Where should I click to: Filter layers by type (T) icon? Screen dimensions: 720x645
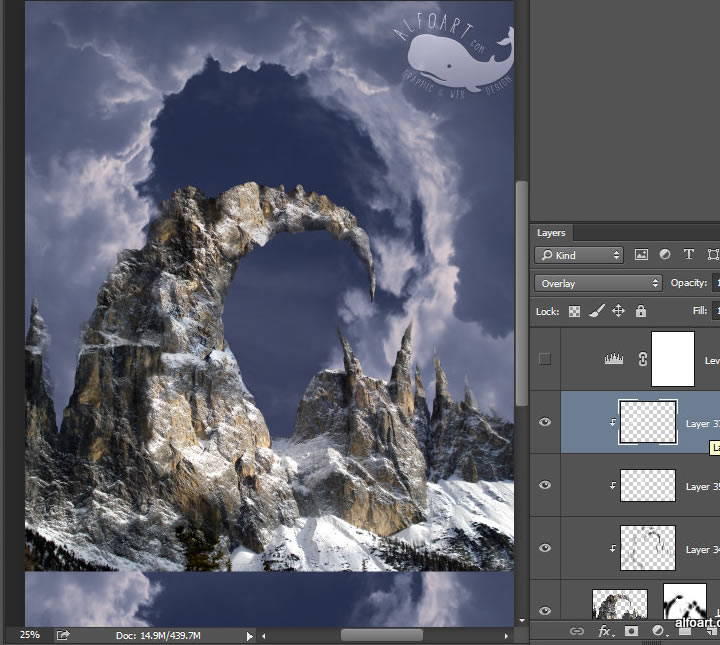tap(688, 255)
